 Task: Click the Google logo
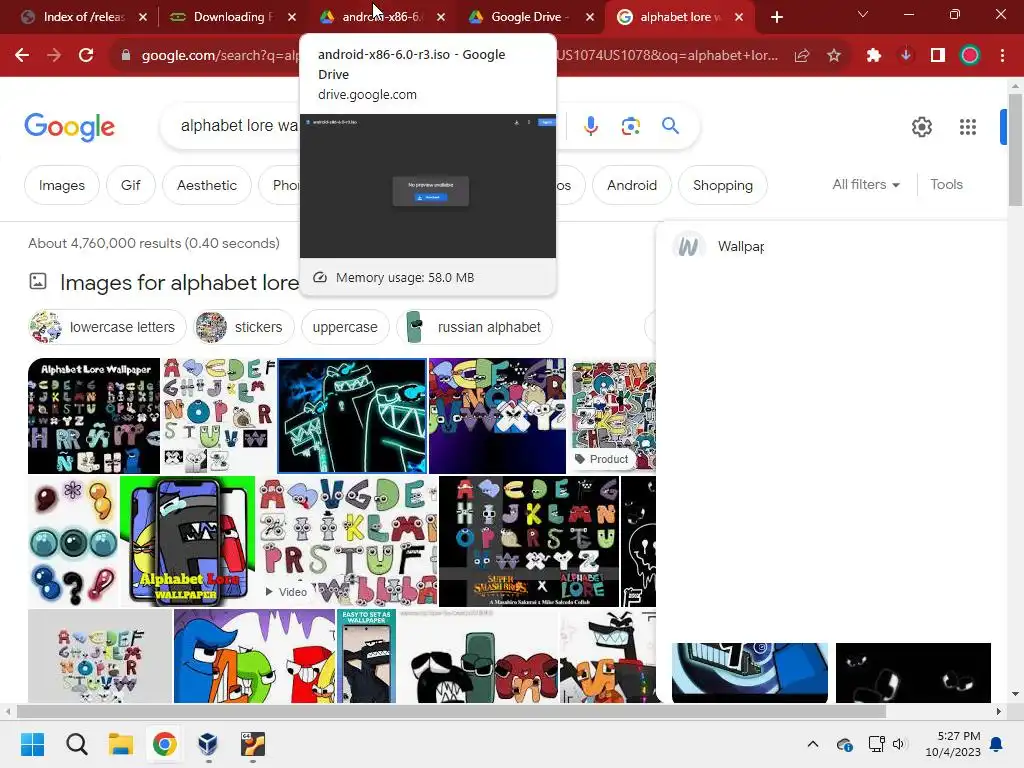click(x=69, y=127)
